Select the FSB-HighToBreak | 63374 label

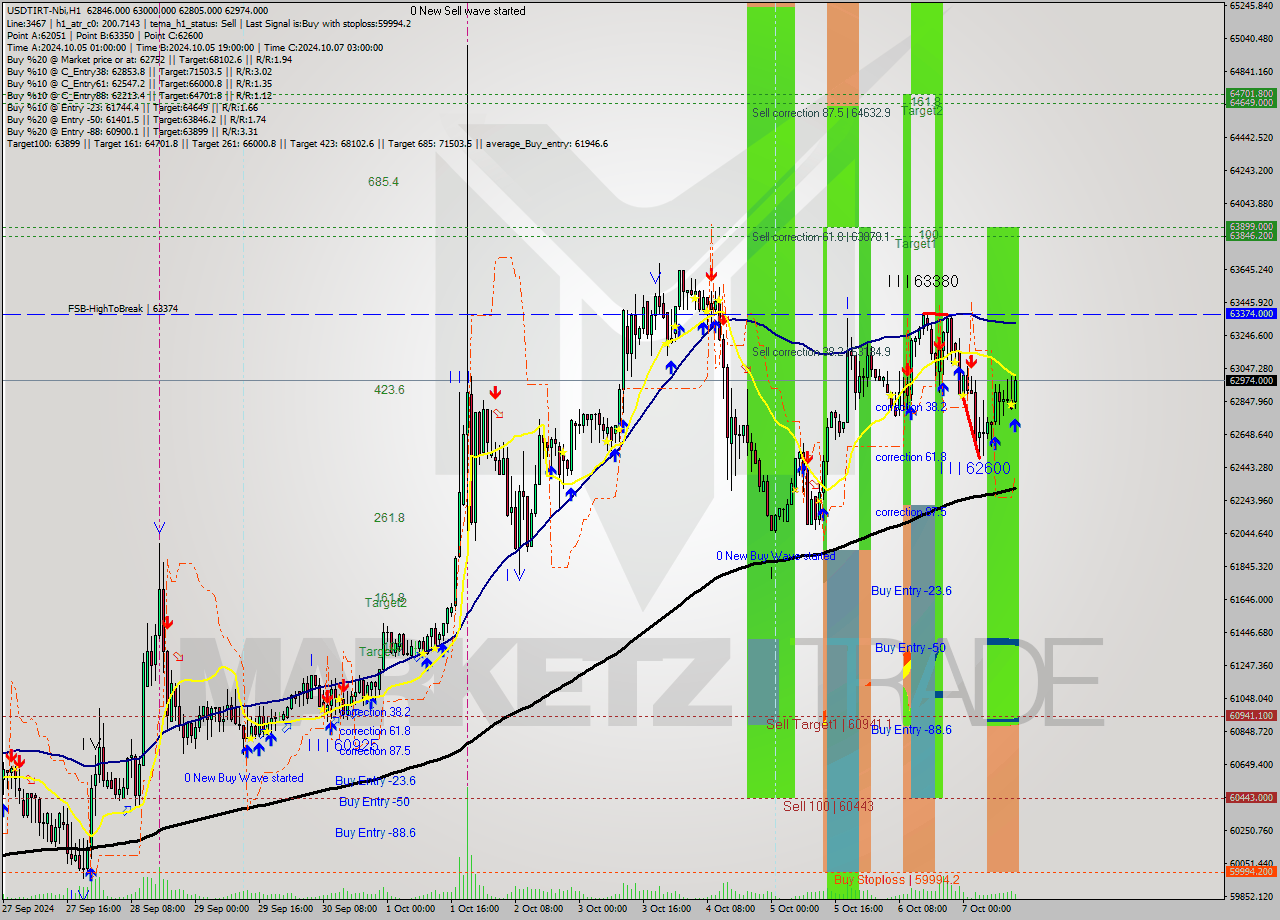123,309
